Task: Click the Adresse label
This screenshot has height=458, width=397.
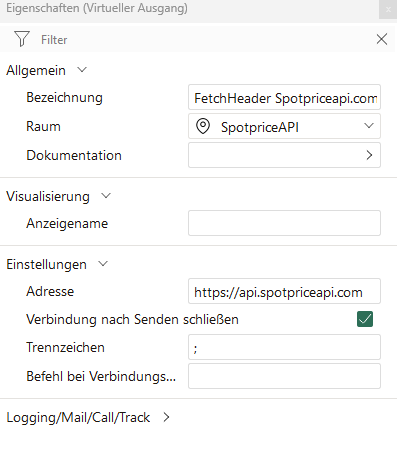Action: point(50,291)
